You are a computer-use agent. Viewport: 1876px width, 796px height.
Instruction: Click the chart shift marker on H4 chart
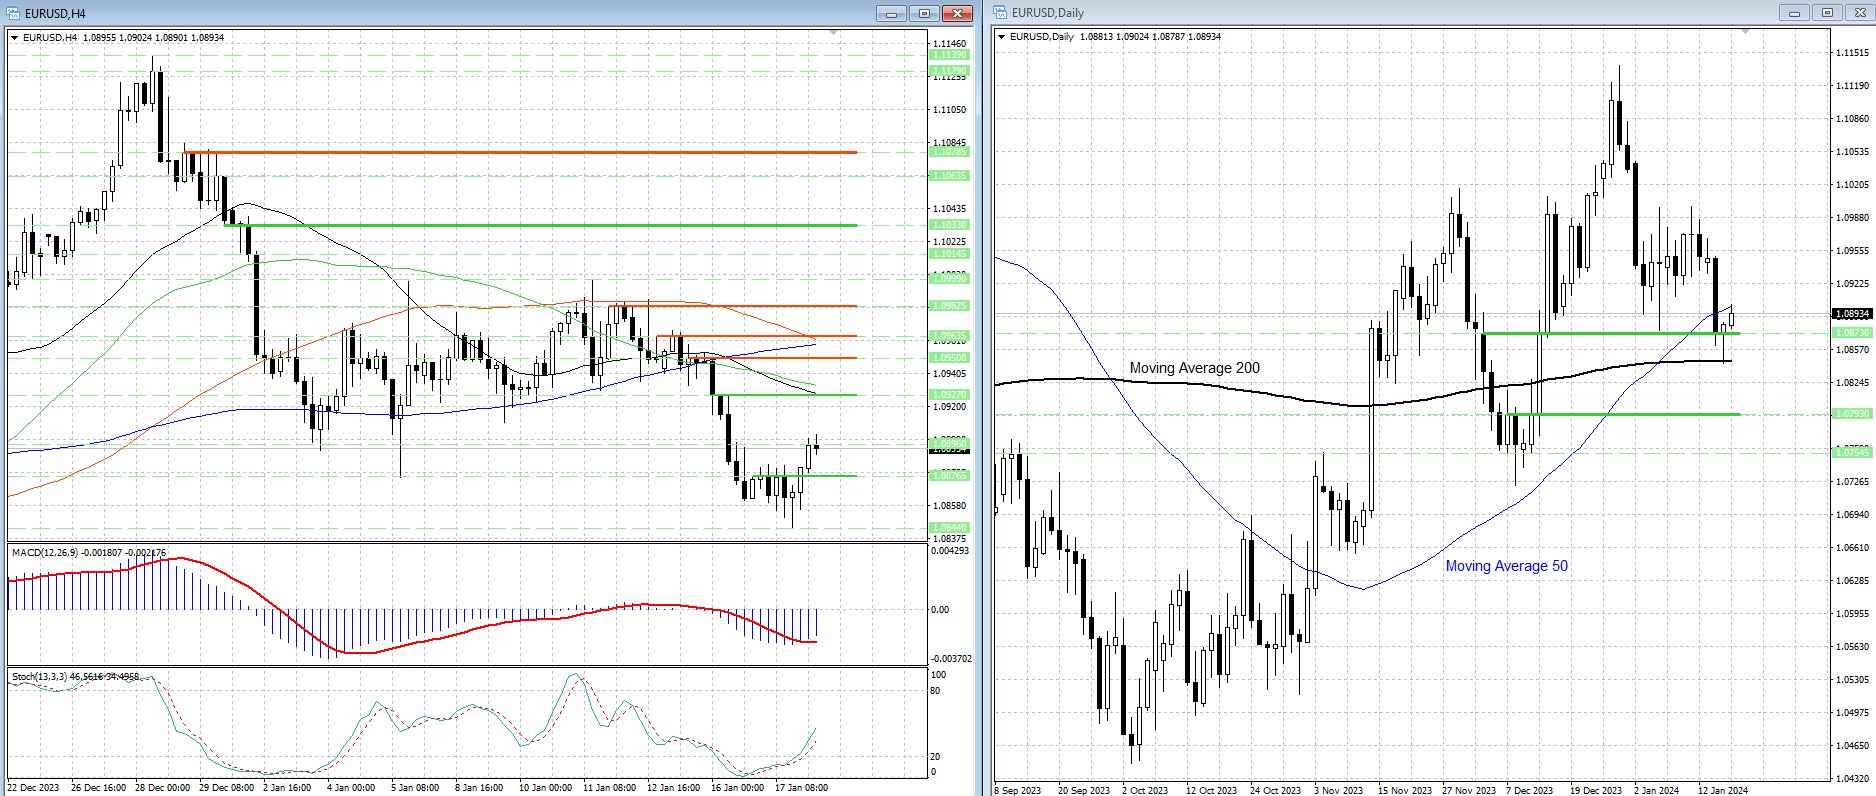click(x=834, y=33)
